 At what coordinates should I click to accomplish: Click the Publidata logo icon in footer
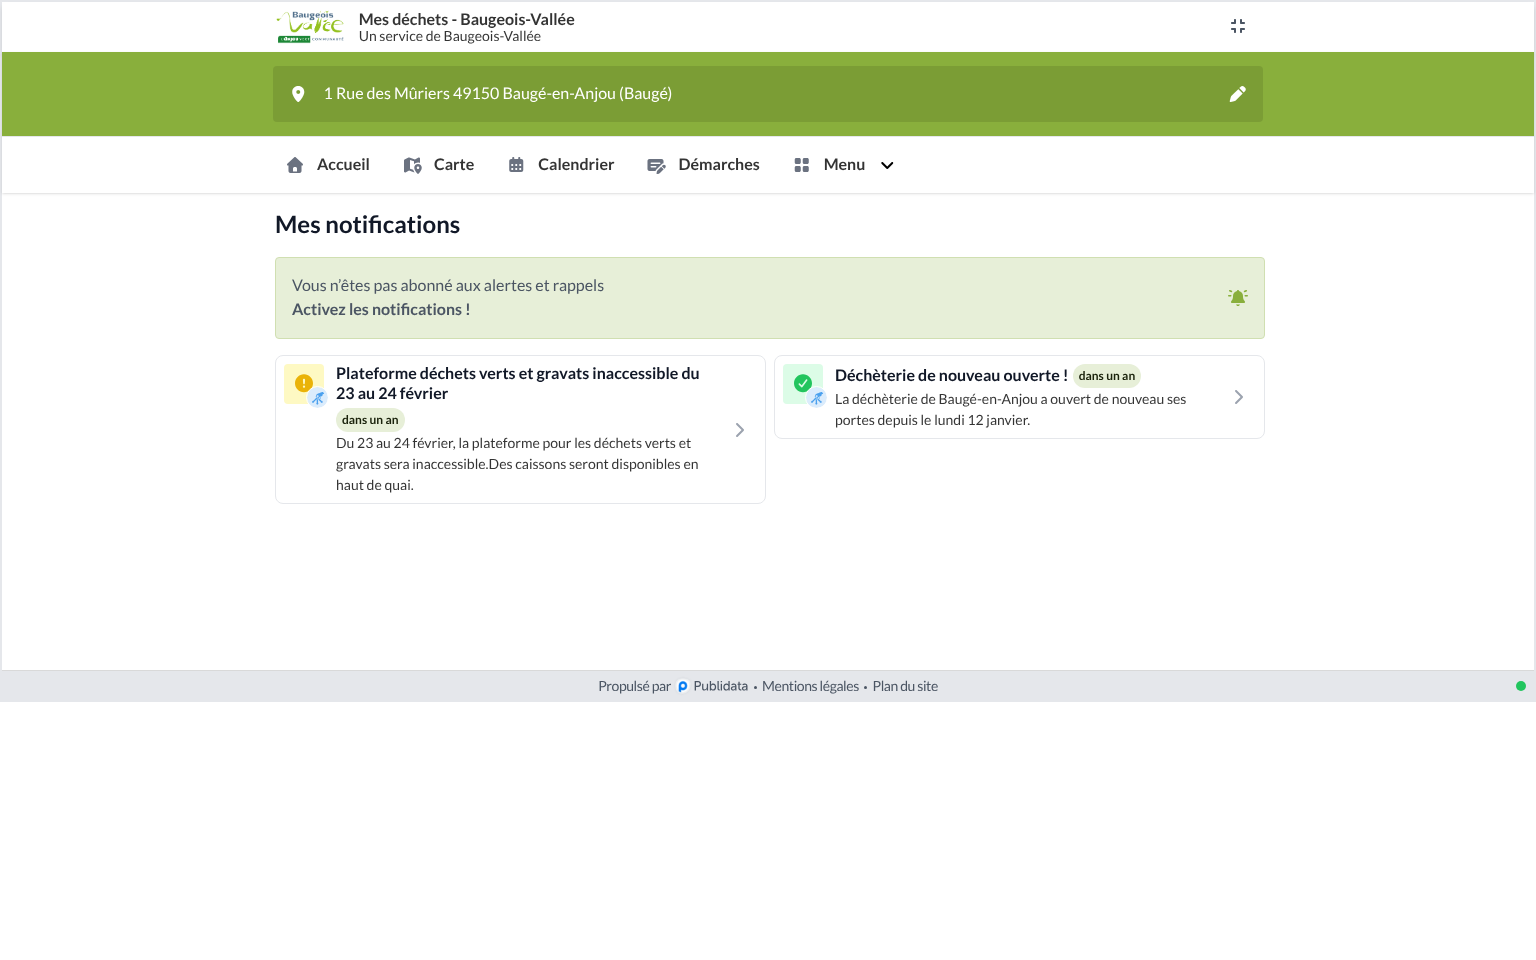683,687
